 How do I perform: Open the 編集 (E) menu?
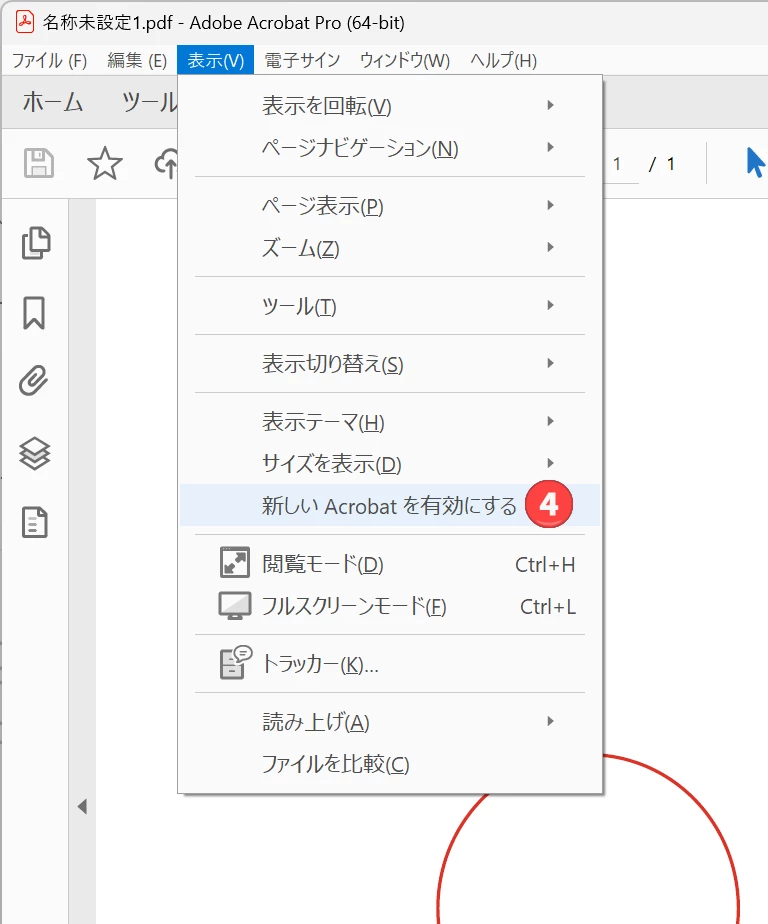[137, 60]
